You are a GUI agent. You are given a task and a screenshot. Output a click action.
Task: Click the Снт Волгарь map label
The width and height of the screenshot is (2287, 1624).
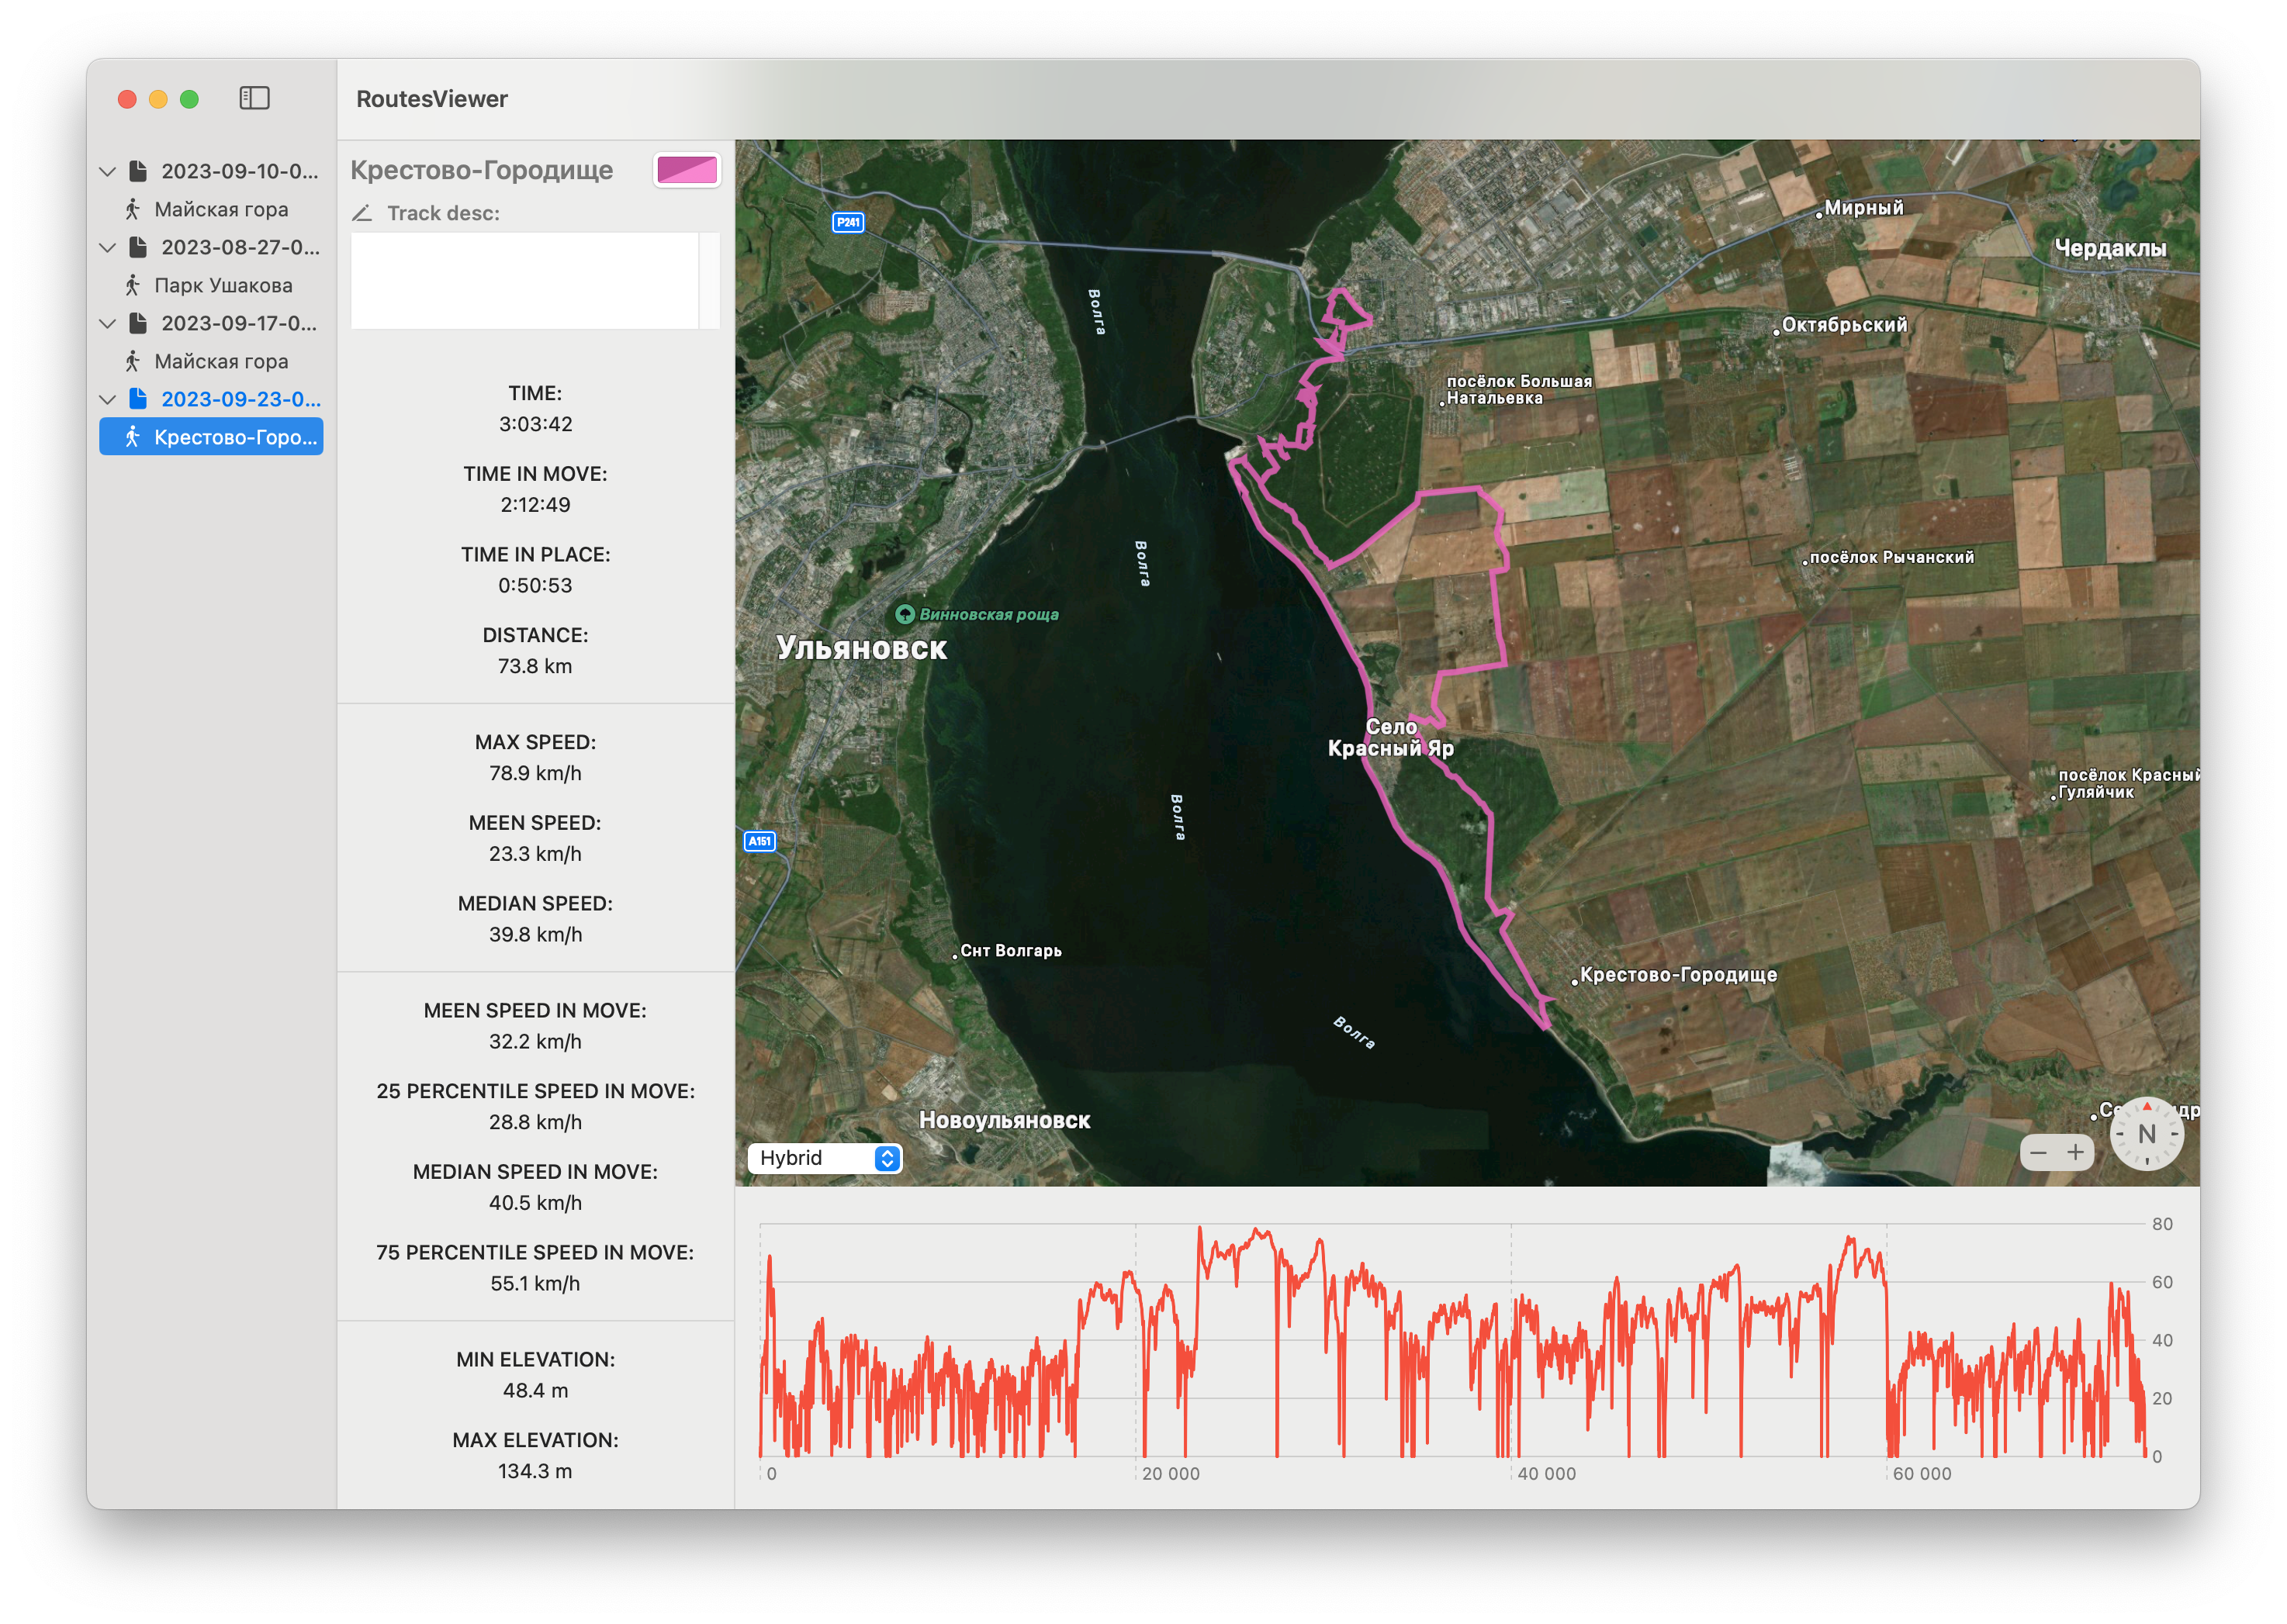(1010, 950)
